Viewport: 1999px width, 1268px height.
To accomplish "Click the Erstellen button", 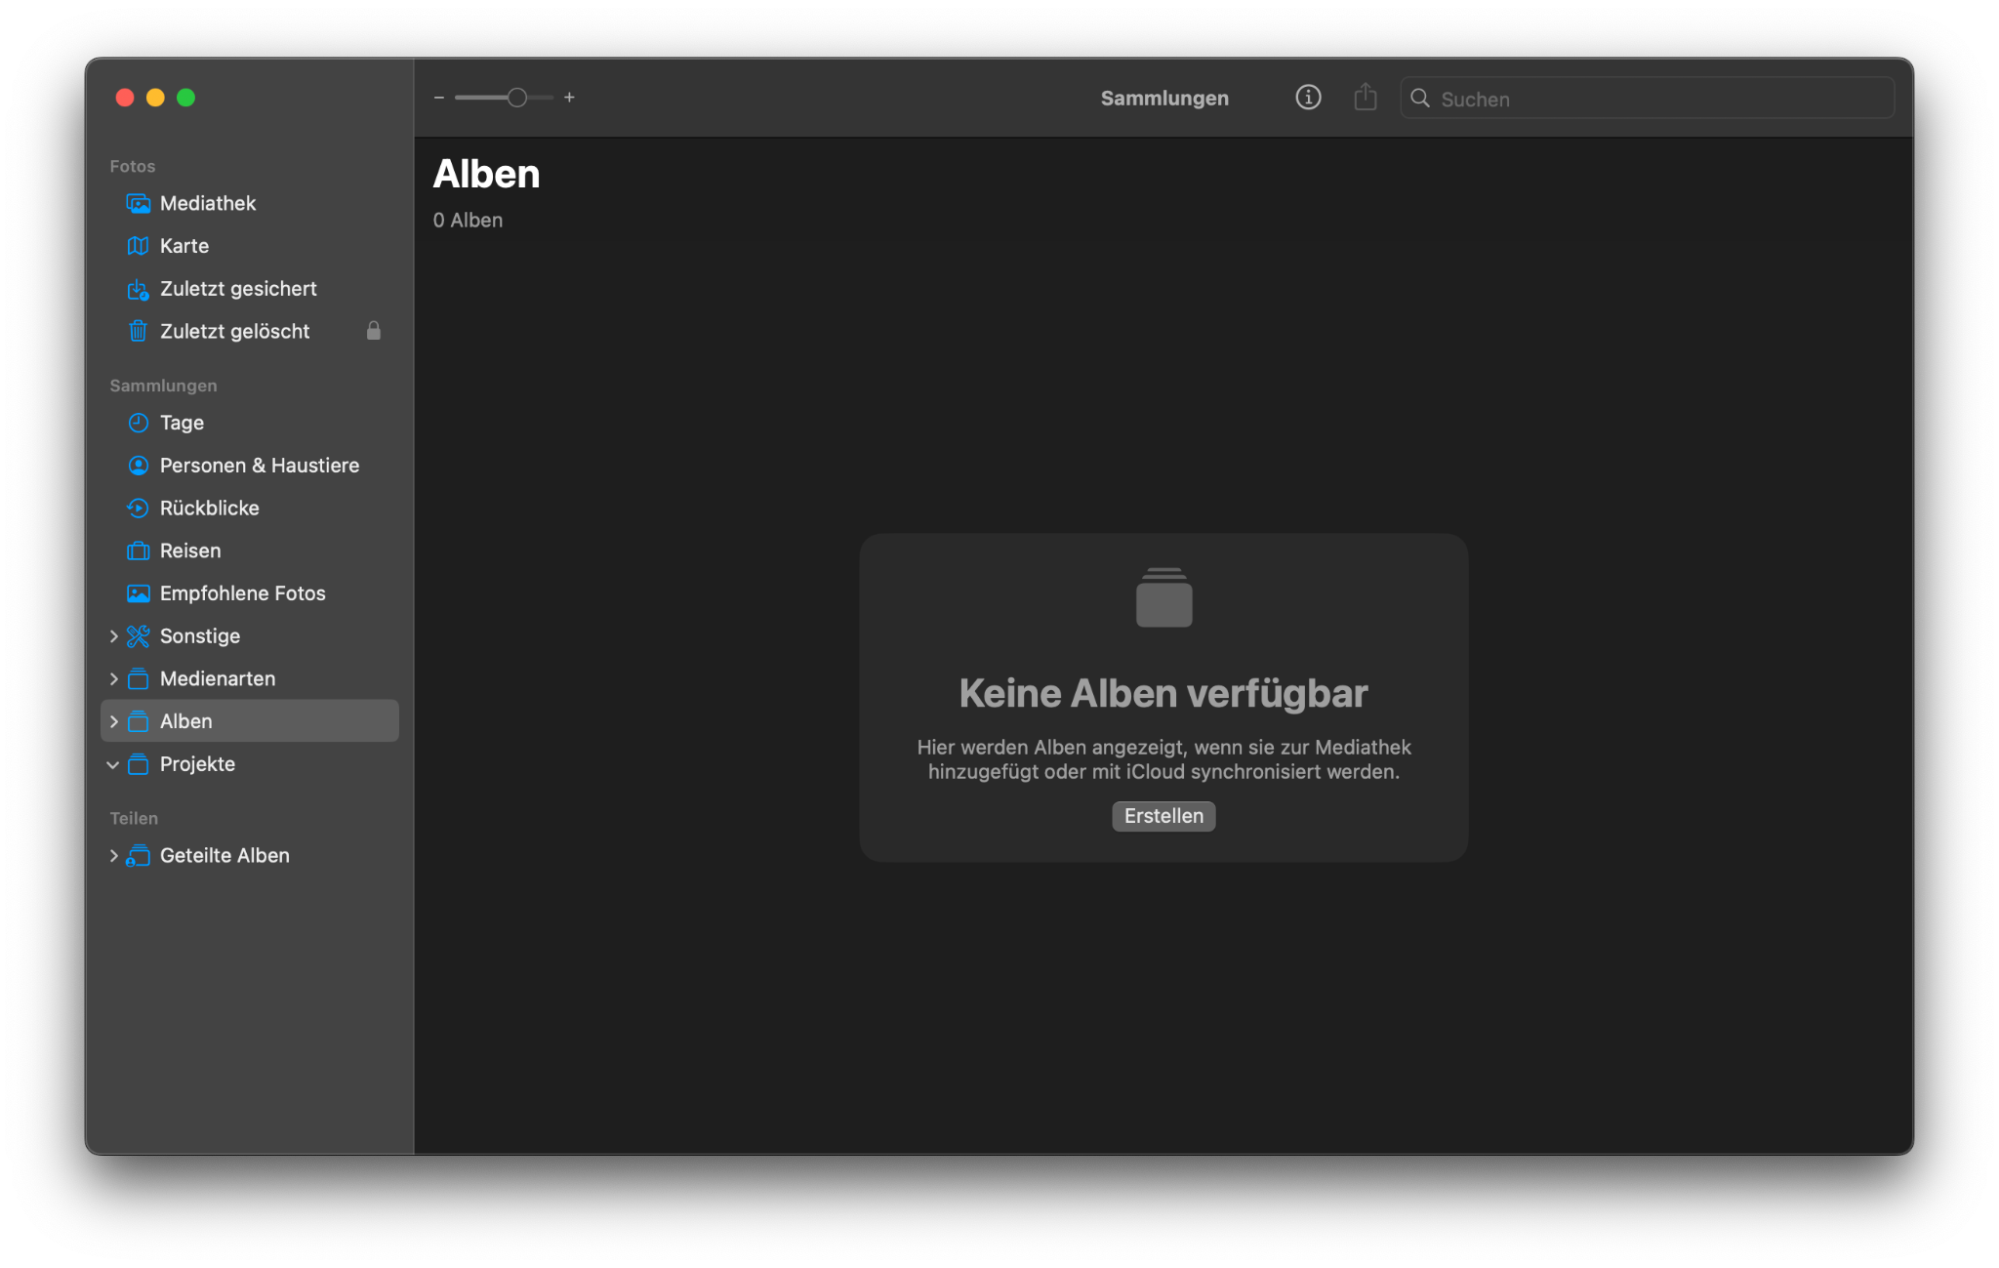I will coord(1163,816).
